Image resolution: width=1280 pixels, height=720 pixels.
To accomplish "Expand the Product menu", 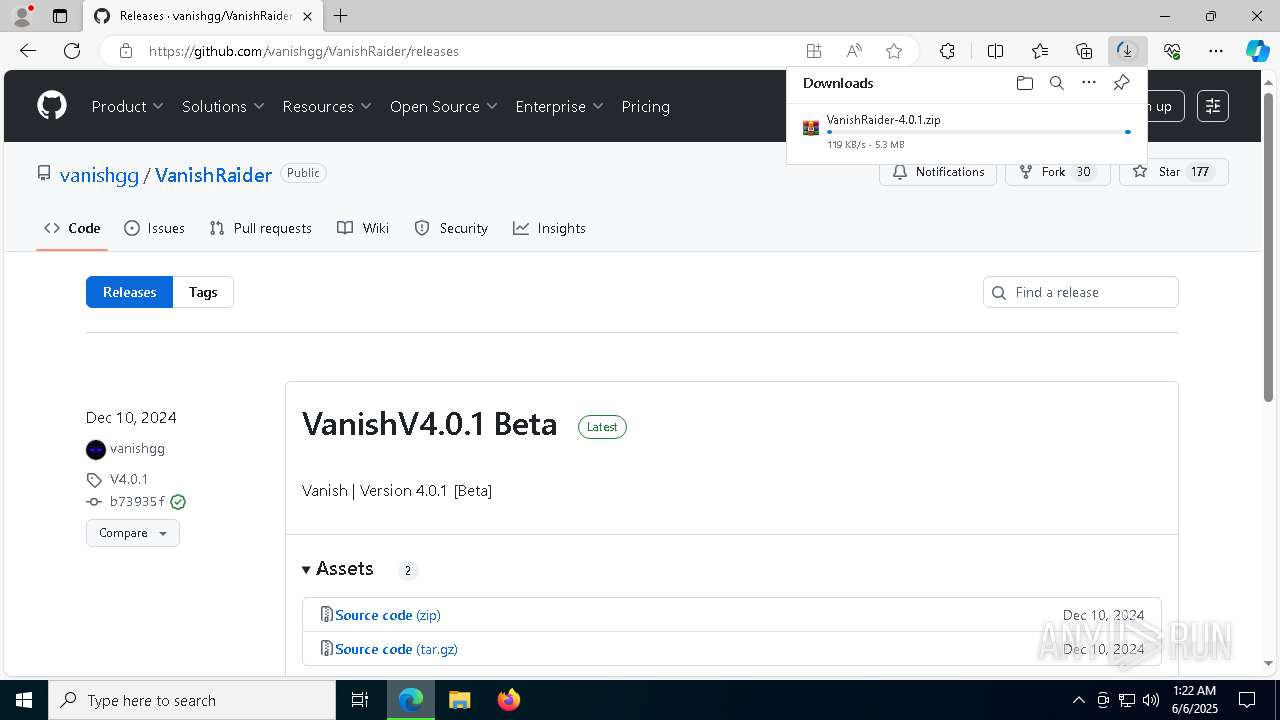I will [x=128, y=106].
